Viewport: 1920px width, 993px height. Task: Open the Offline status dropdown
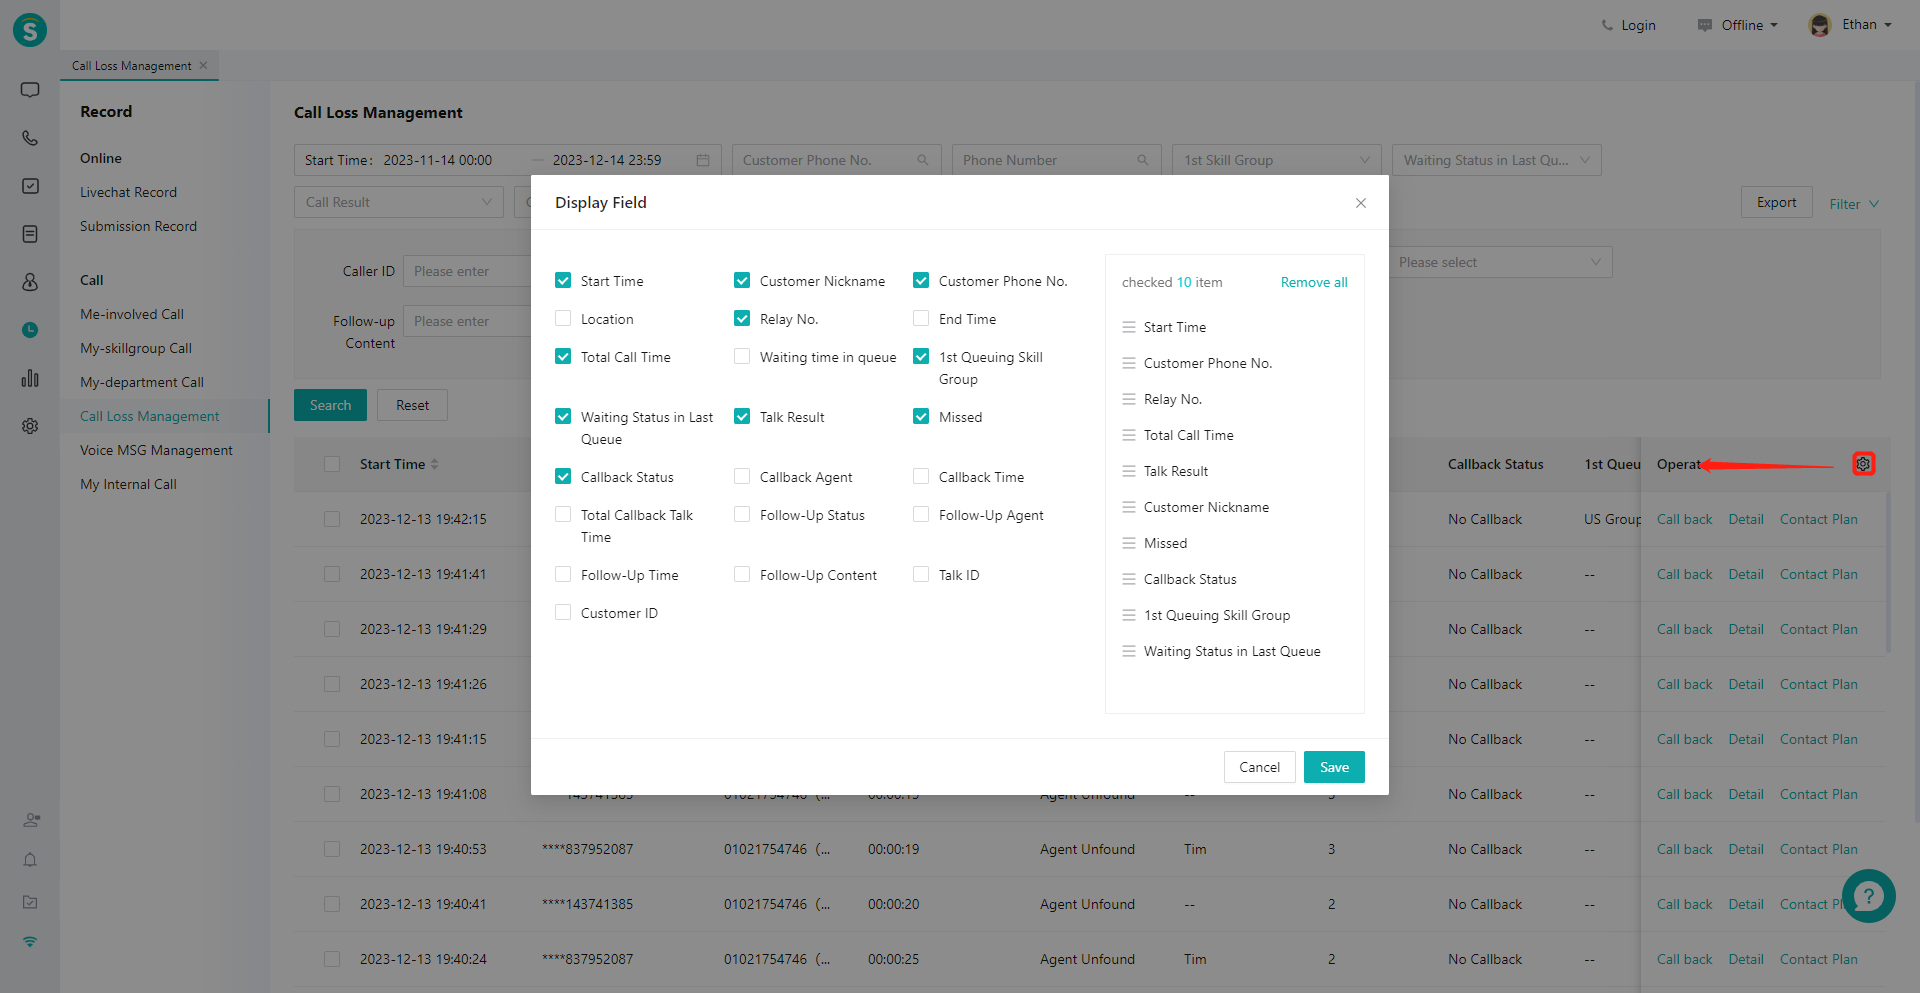1738,25
